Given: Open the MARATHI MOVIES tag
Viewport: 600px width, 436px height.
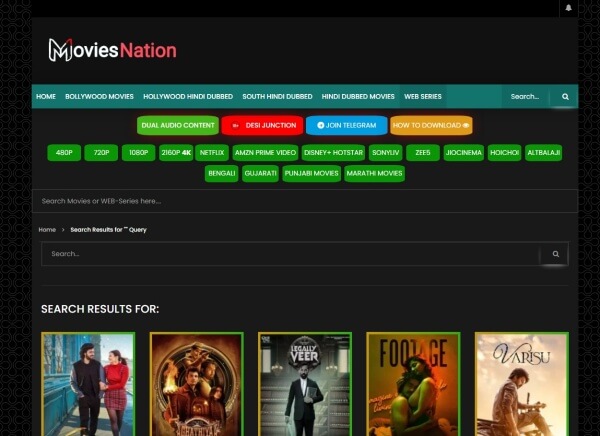Looking at the screenshot, I should 374,173.
